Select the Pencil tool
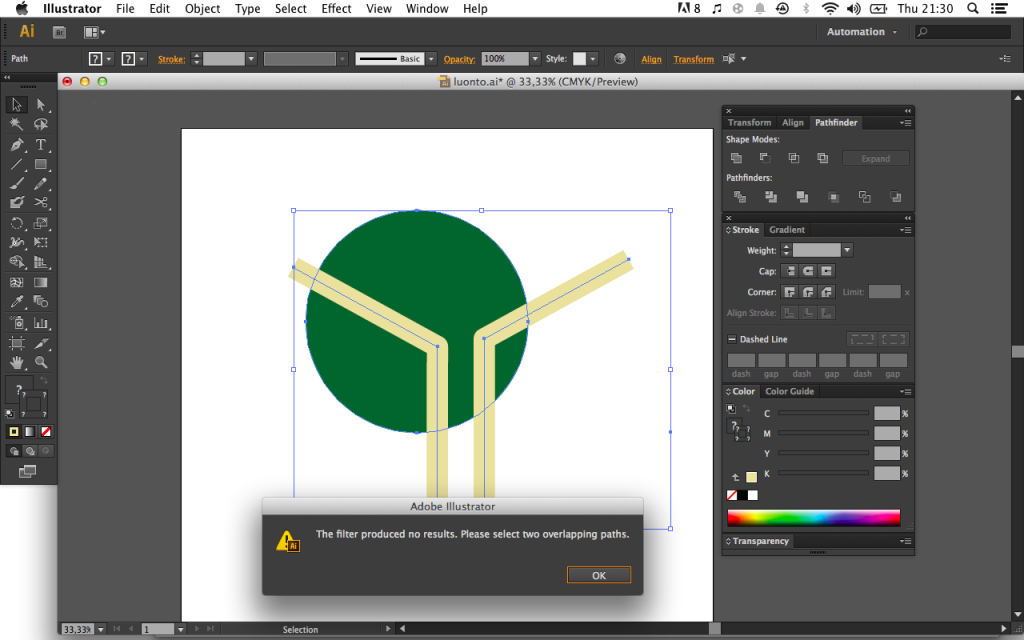Viewport: 1024px width, 640px height. pyautogui.click(x=41, y=184)
